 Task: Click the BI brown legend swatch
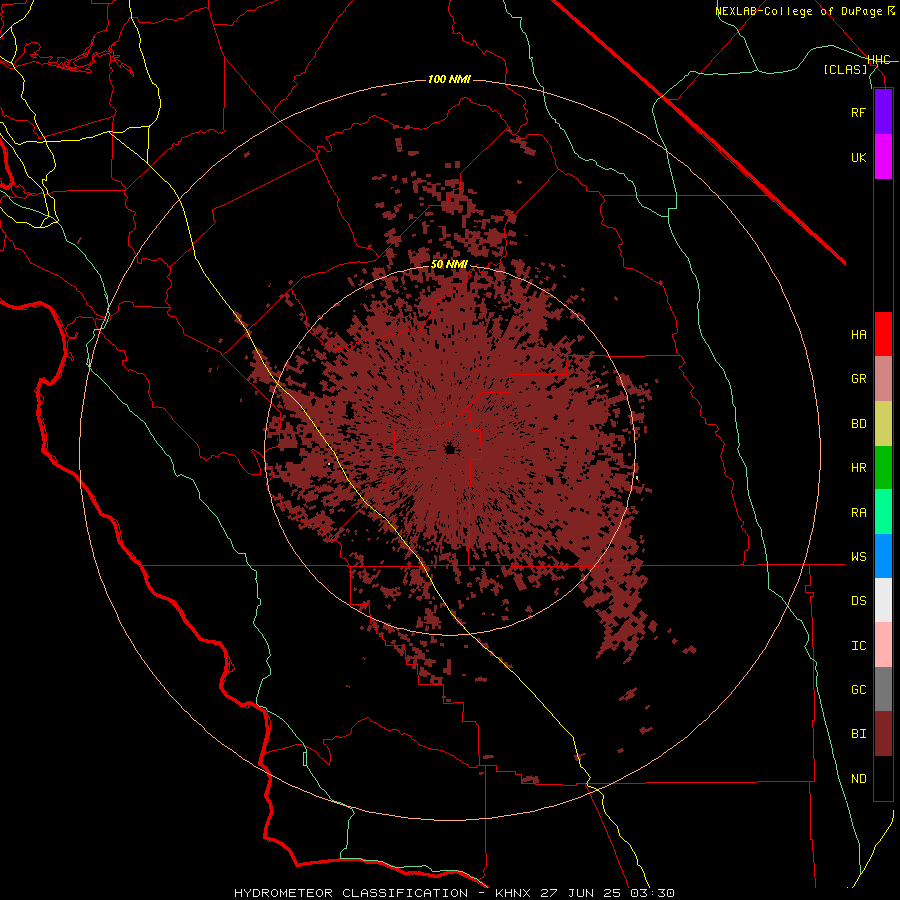883,734
